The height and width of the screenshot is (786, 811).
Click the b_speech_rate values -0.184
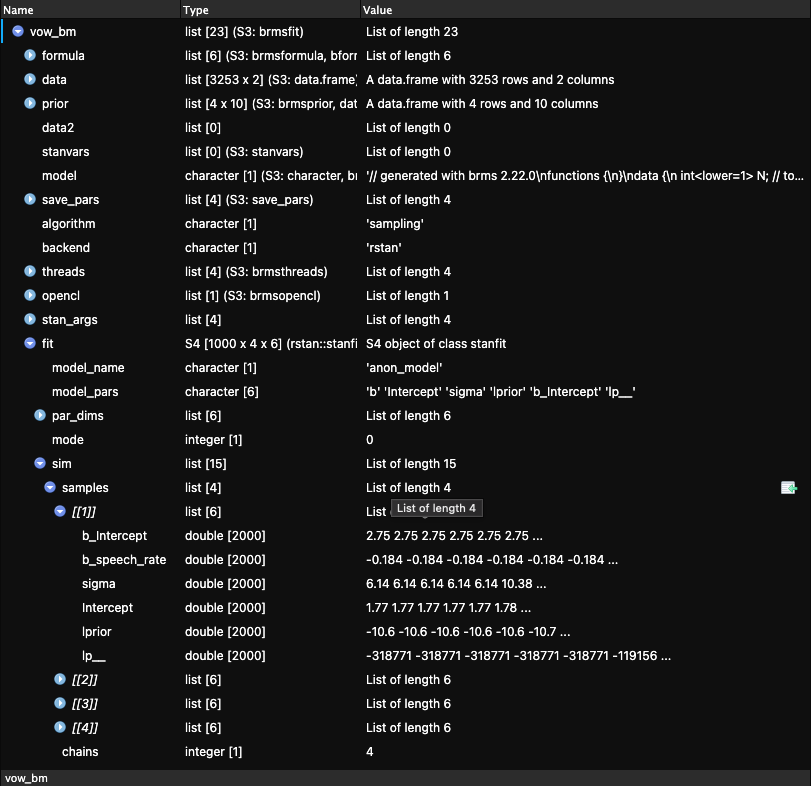coord(491,560)
